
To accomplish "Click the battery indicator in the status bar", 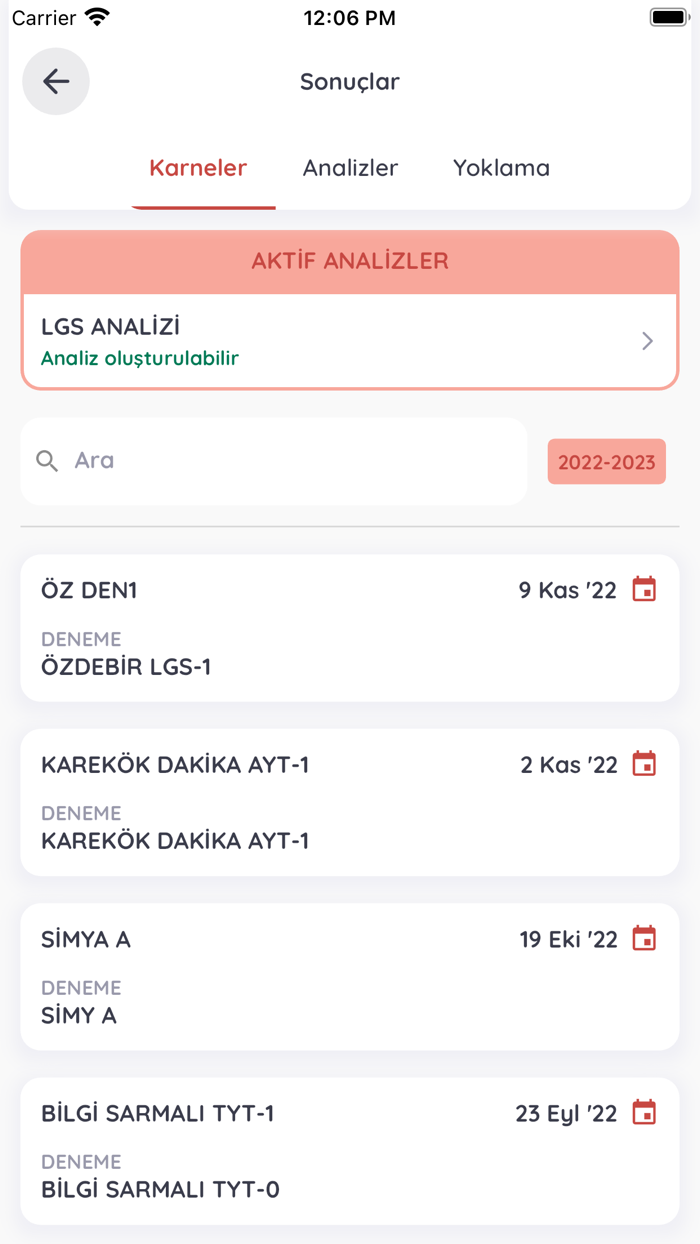I will coord(668,16).
